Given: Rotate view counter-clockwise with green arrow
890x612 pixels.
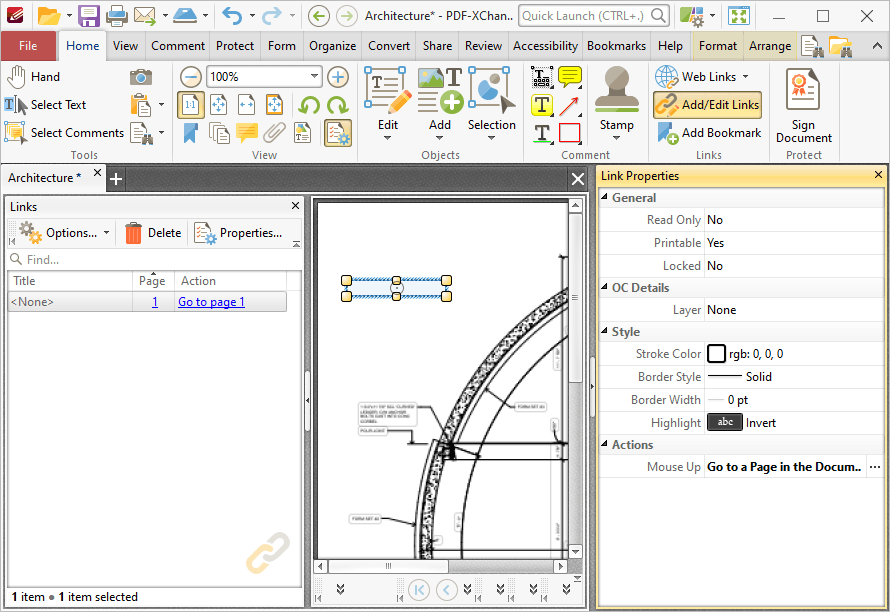Looking at the screenshot, I should coord(309,105).
